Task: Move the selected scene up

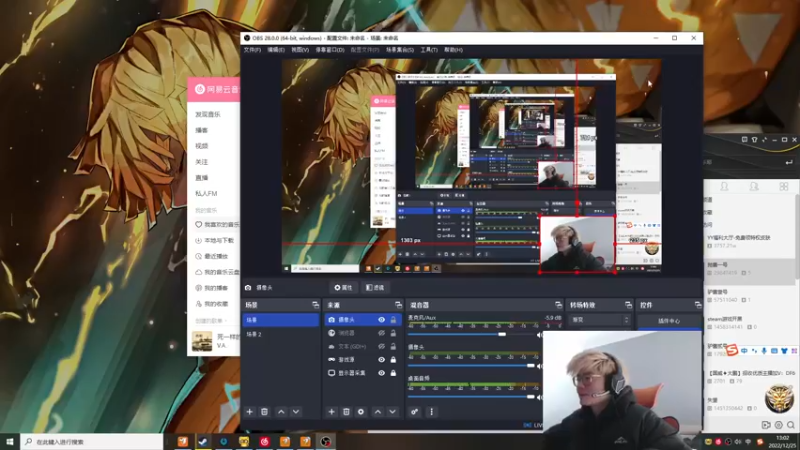Action: point(281,412)
